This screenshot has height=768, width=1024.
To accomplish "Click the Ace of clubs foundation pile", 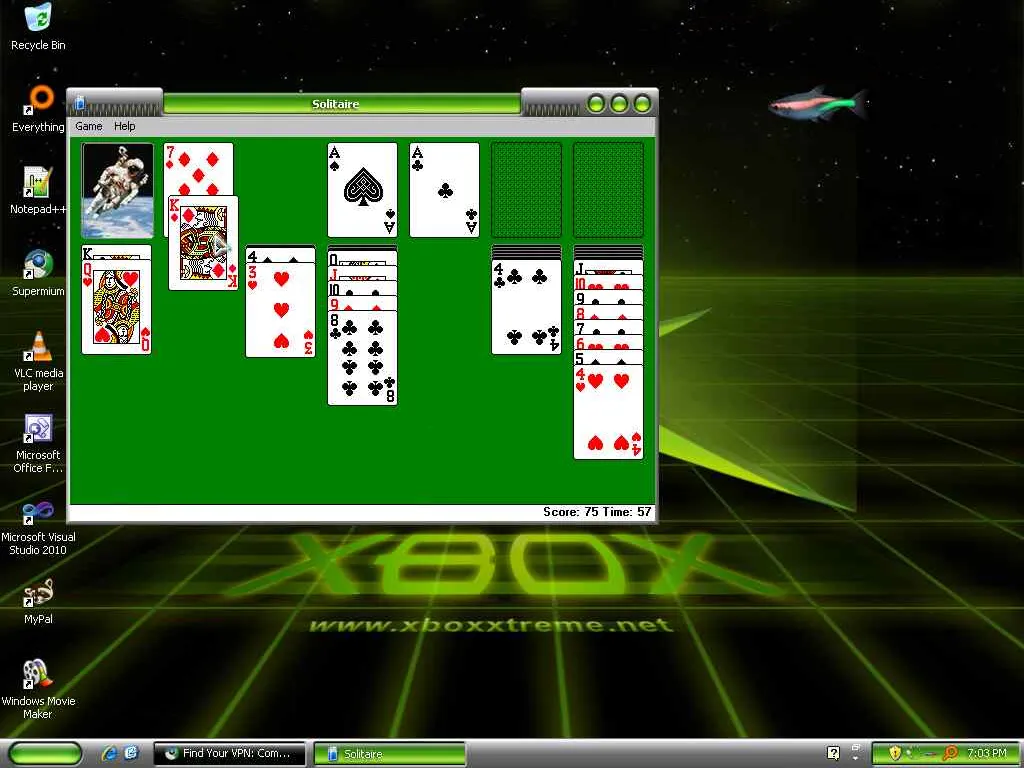I will pos(445,190).
